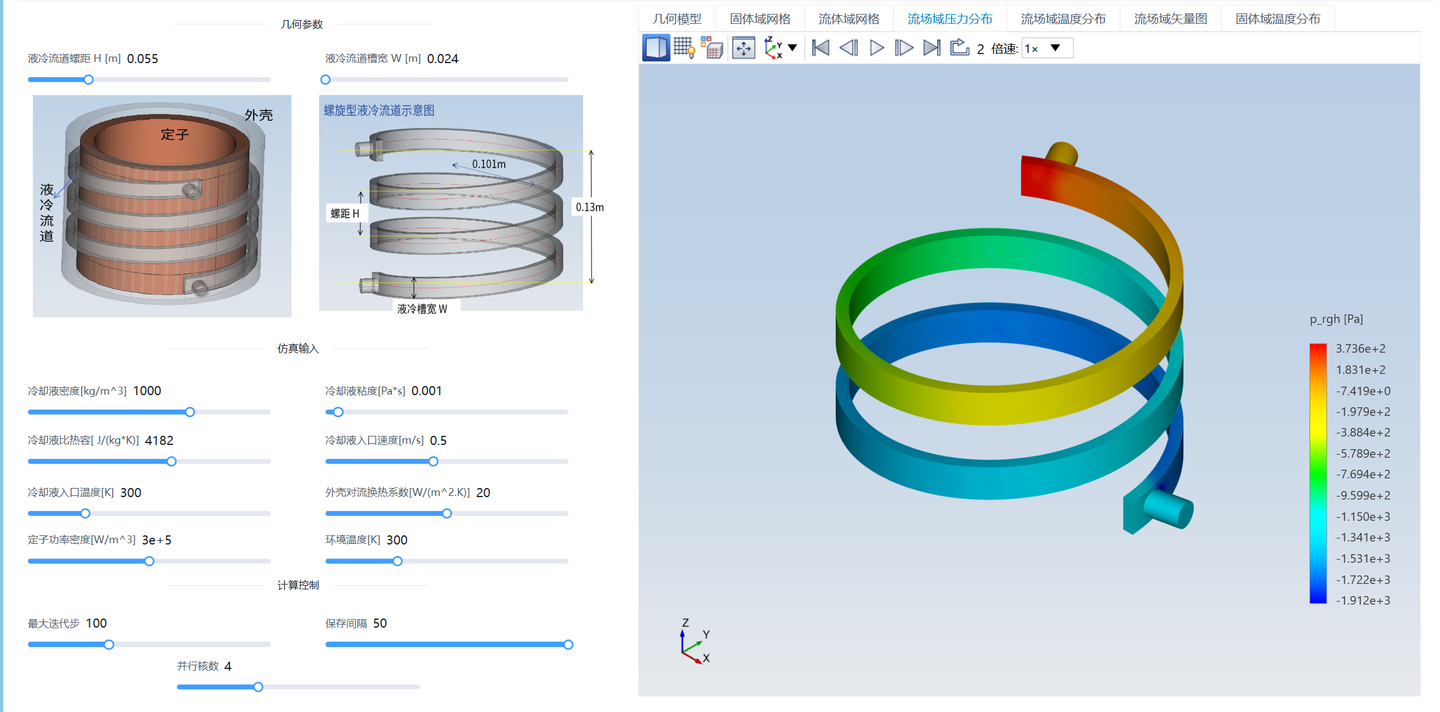Toggle the solid surface display icon

click(x=656, y=48)
